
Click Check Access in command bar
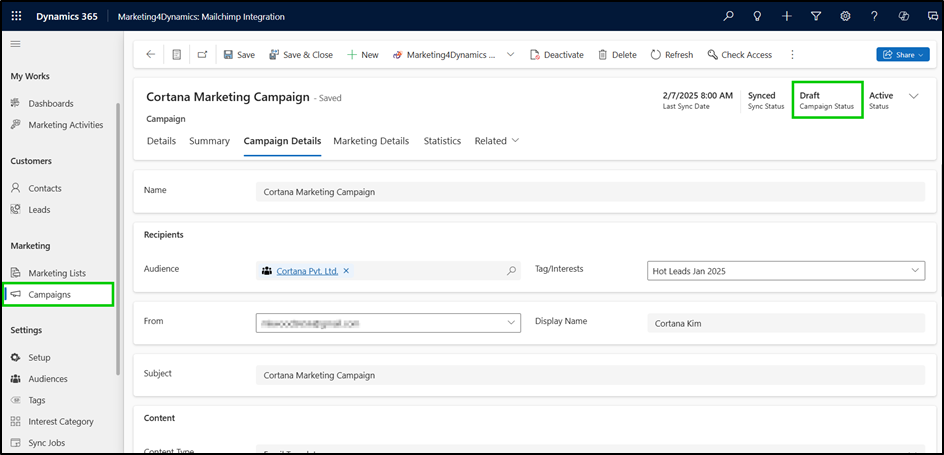(x=740, y=55)
